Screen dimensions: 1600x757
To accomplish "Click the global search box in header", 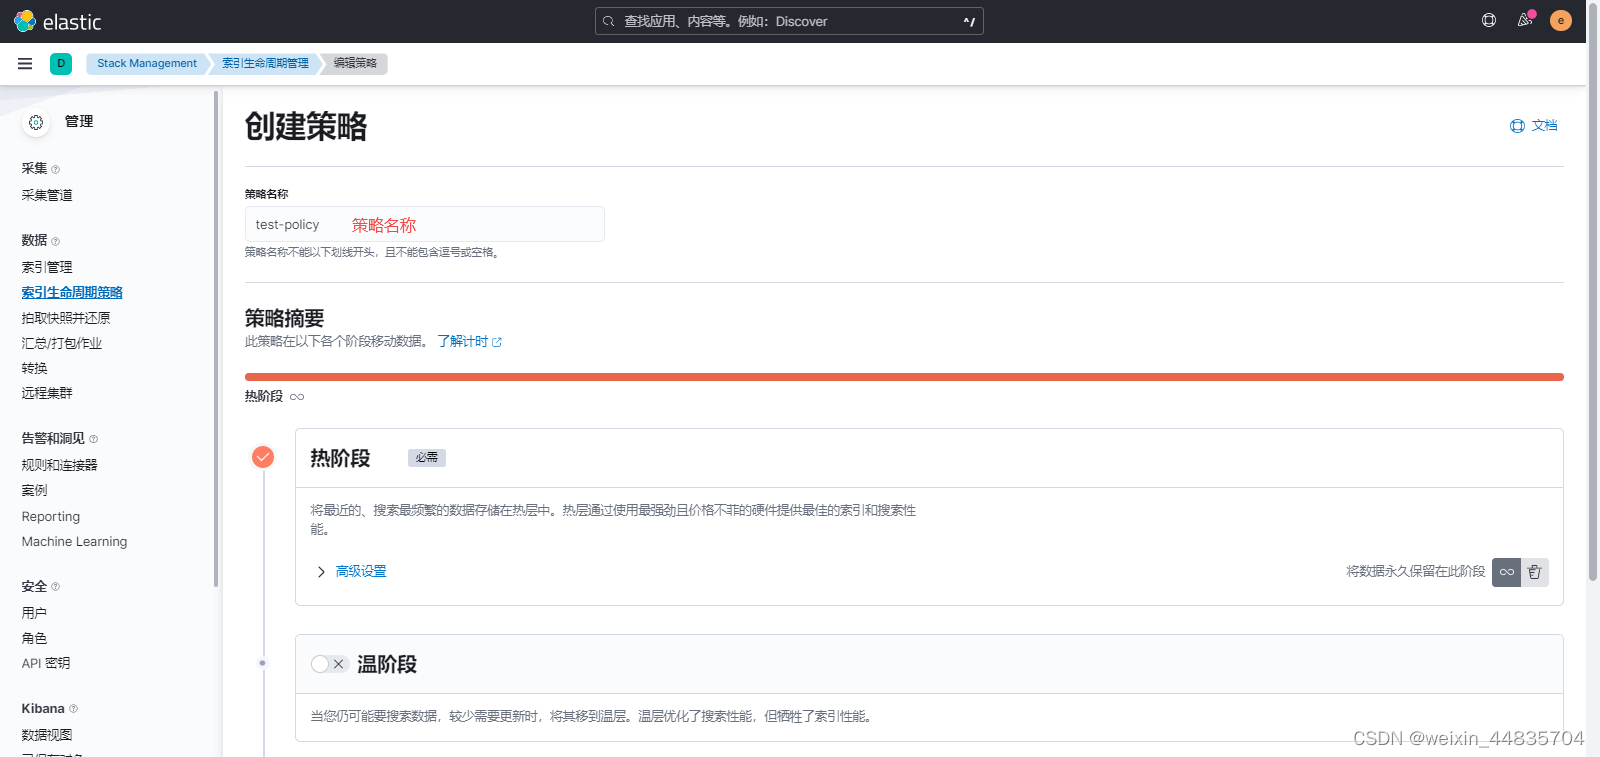I will coord(789,21).
